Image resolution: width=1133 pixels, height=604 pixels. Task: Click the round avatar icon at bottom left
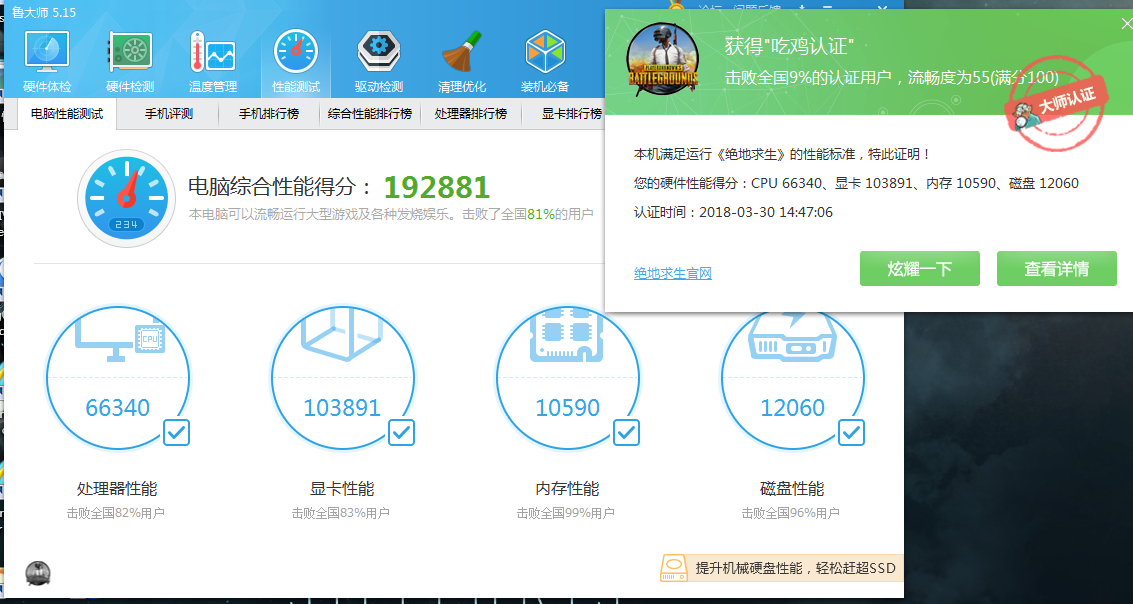38,573
